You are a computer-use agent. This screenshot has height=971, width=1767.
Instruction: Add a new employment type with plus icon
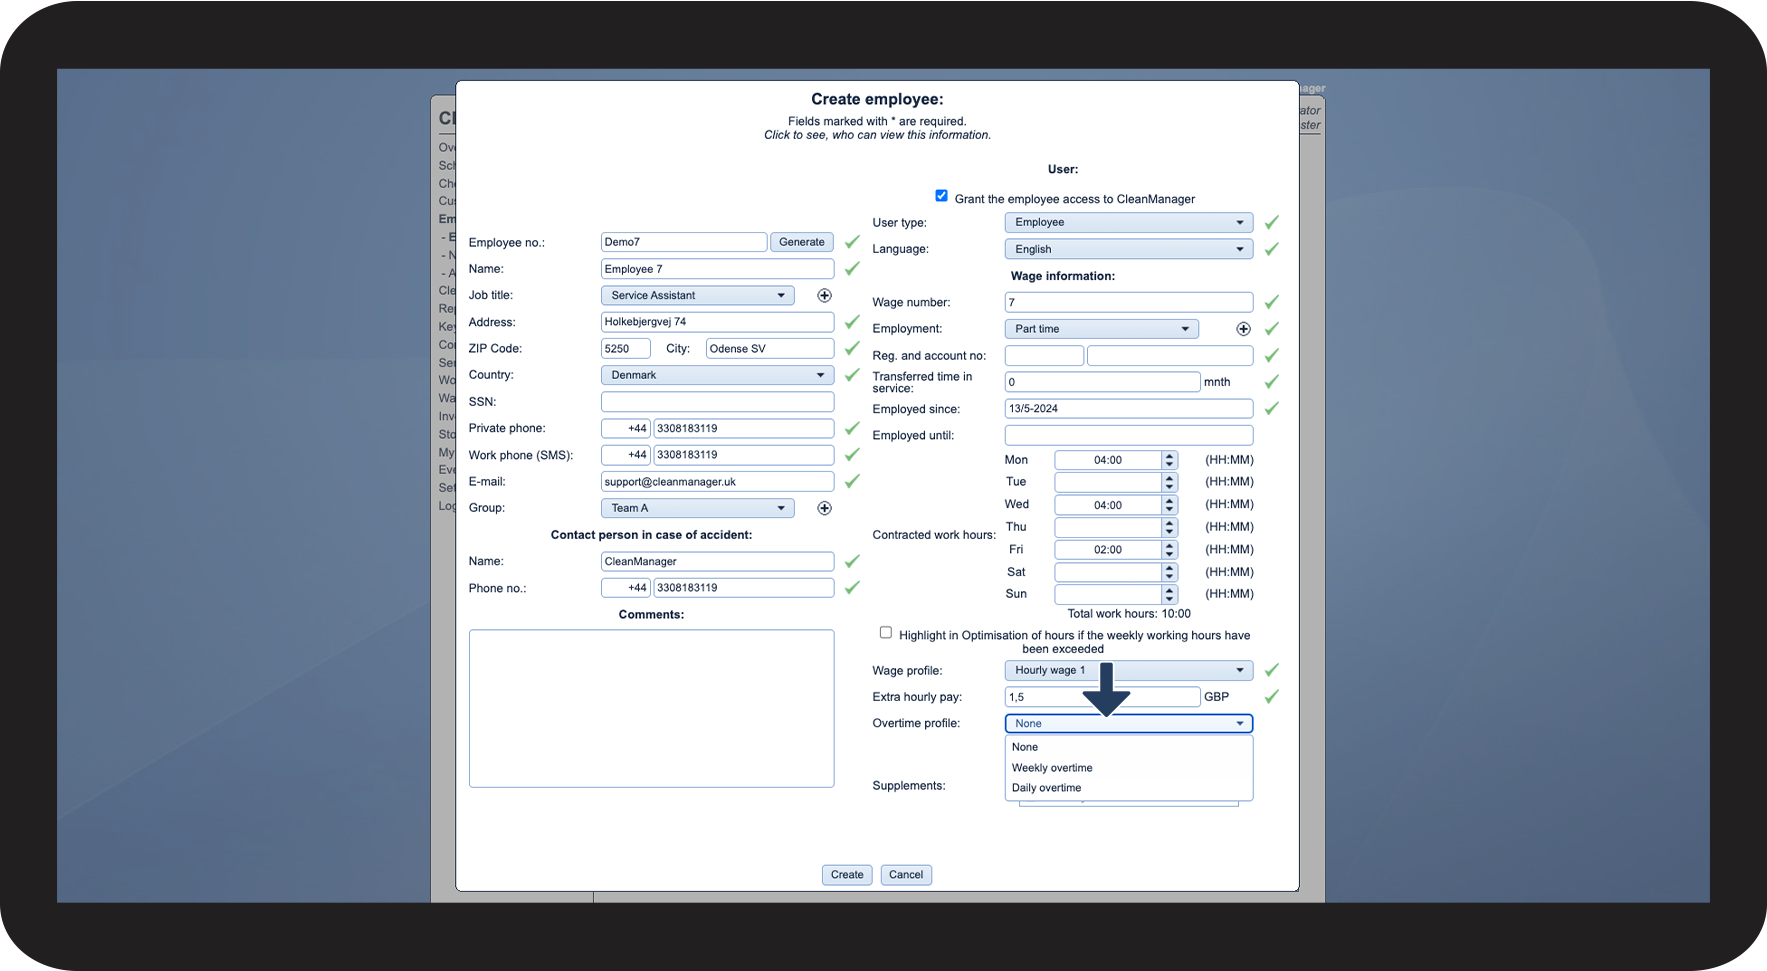pos(1243,329)
